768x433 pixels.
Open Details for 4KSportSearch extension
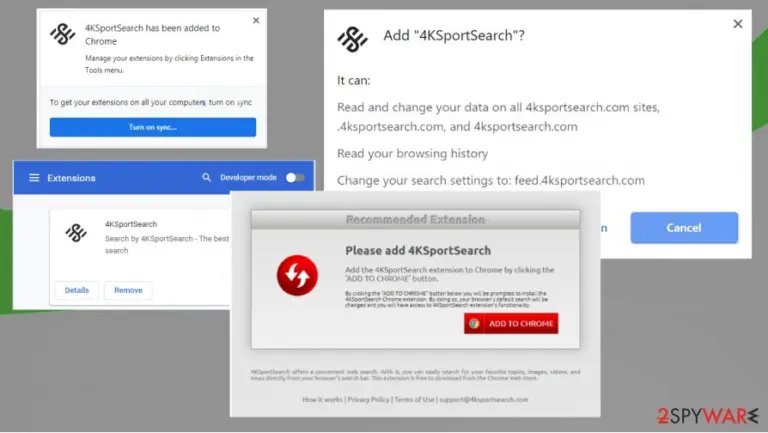click(x=77, y=290)
